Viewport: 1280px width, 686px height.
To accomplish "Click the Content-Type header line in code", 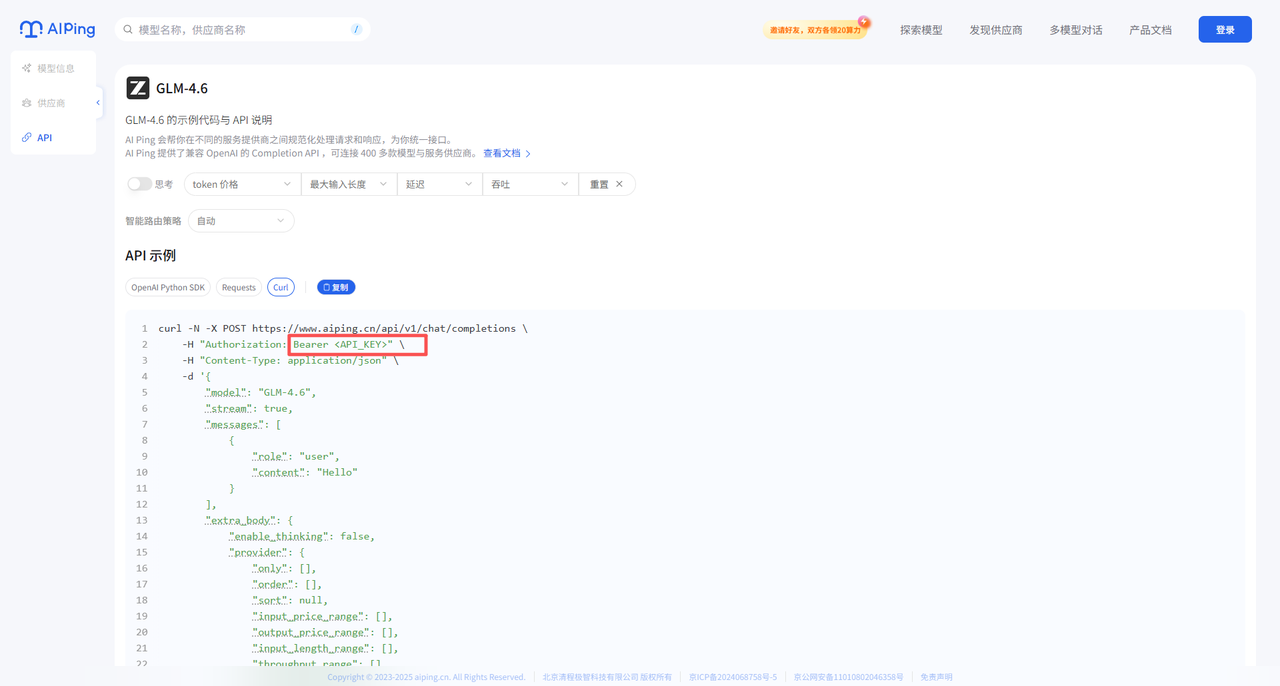I will [290, 360].
